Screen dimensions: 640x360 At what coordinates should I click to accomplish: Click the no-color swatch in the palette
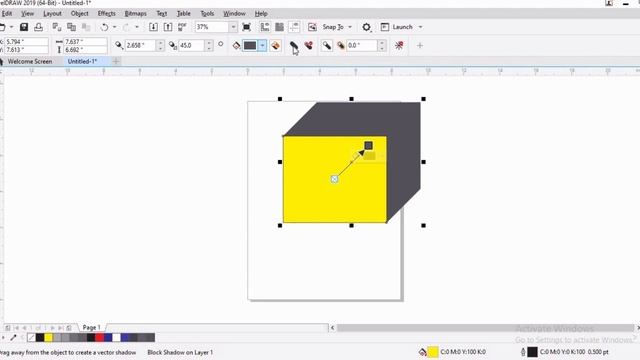[x=31, y=338]
